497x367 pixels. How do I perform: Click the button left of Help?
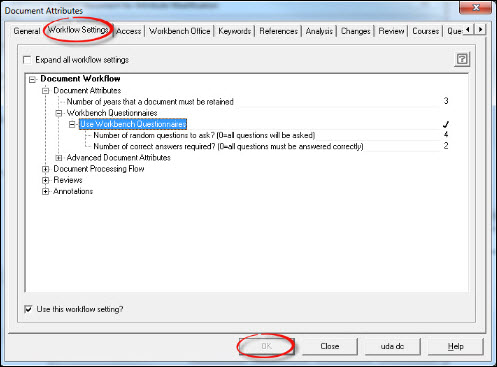click(x=392, y=346)
